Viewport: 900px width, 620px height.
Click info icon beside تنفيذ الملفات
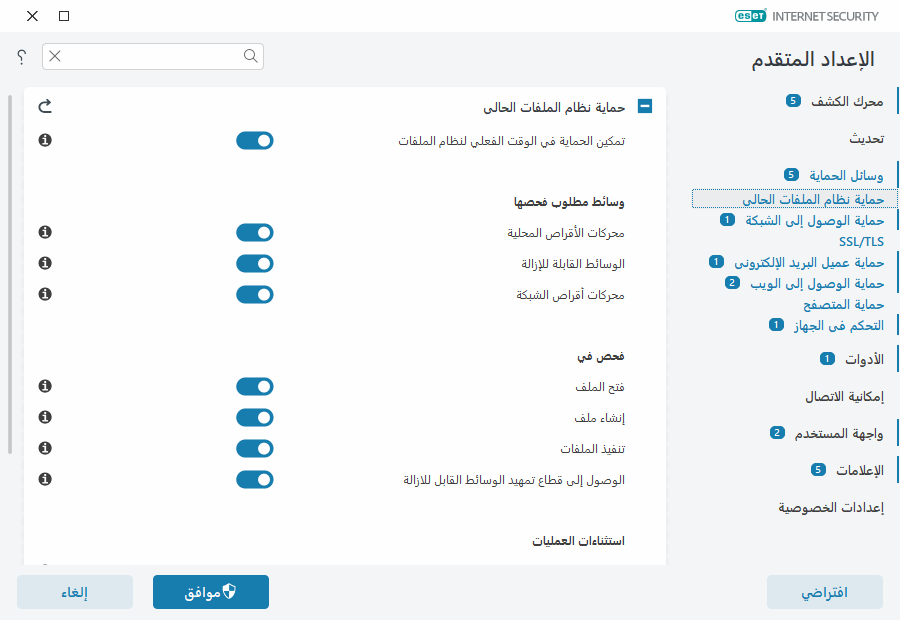point(43,448)
